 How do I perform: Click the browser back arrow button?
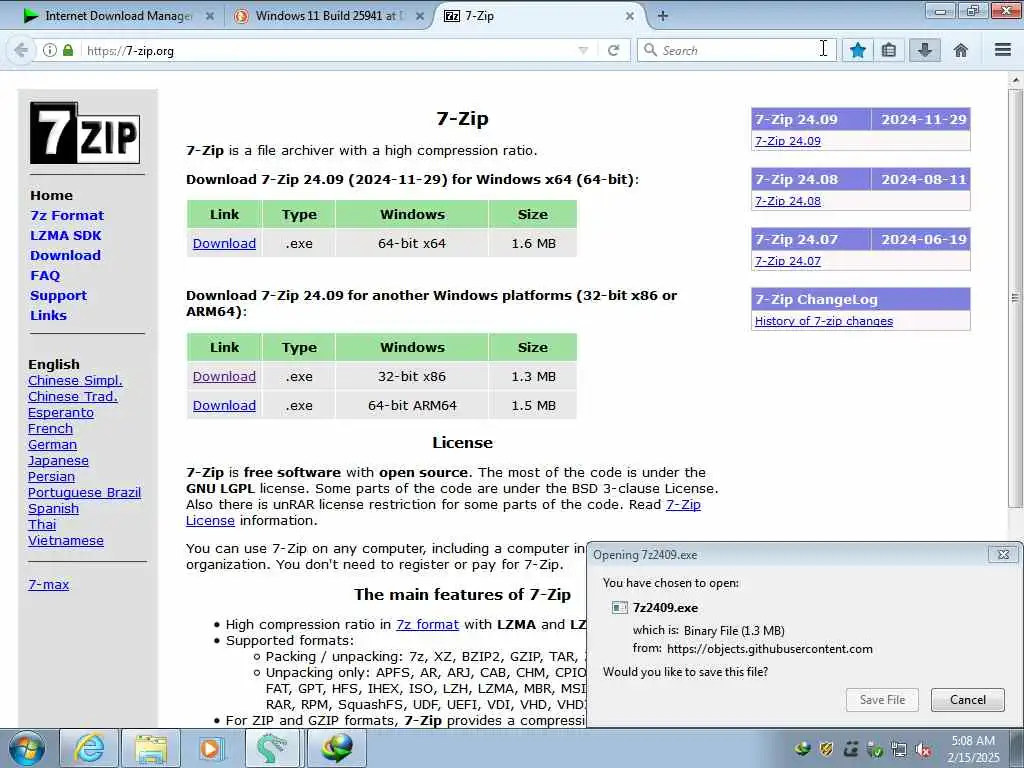(x=21, y=50)
